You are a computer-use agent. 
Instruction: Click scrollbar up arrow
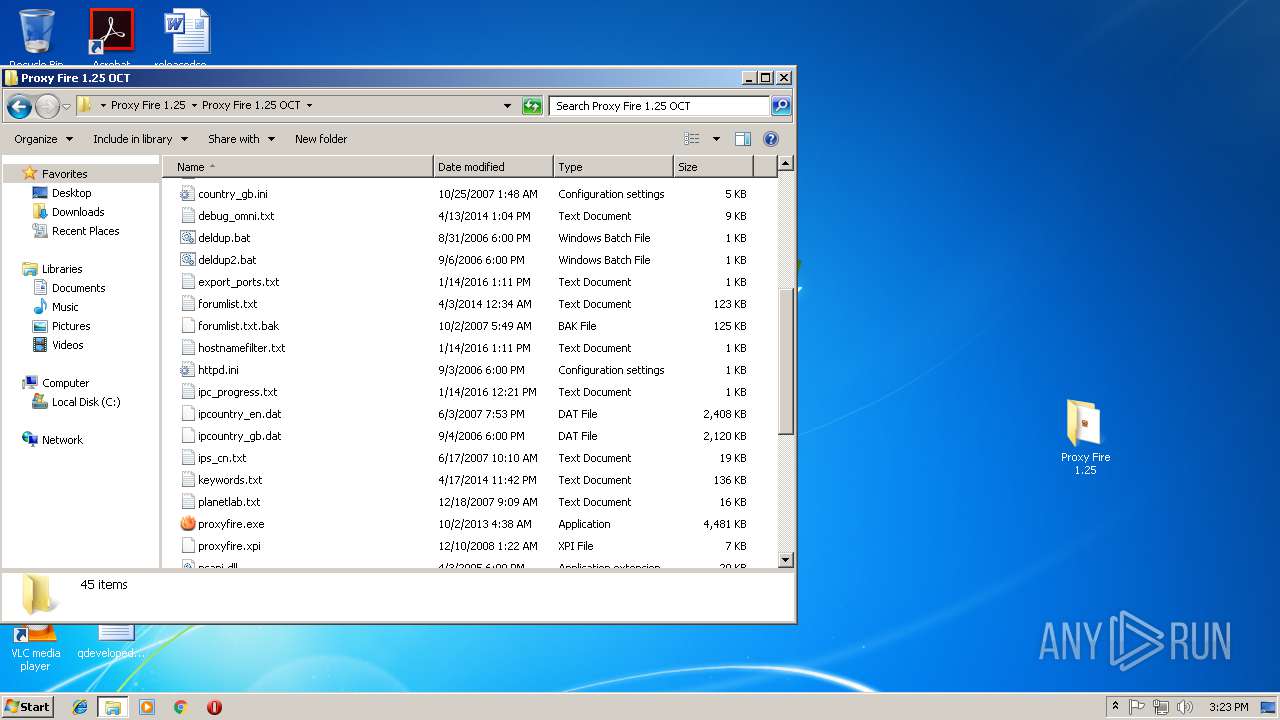[785, 163]
